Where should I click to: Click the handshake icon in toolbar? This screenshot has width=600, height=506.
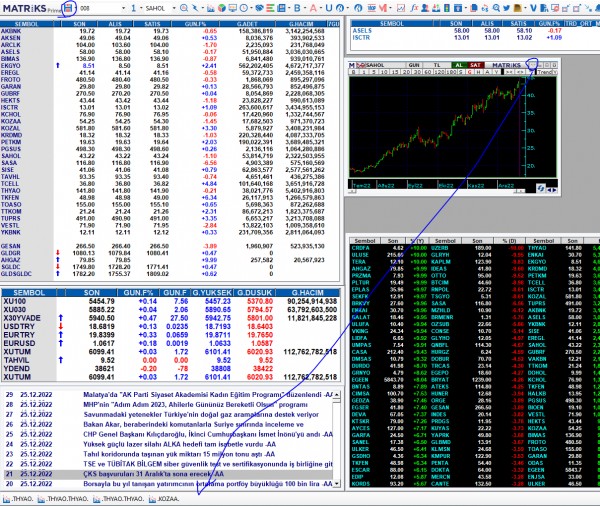click(259, 8)
